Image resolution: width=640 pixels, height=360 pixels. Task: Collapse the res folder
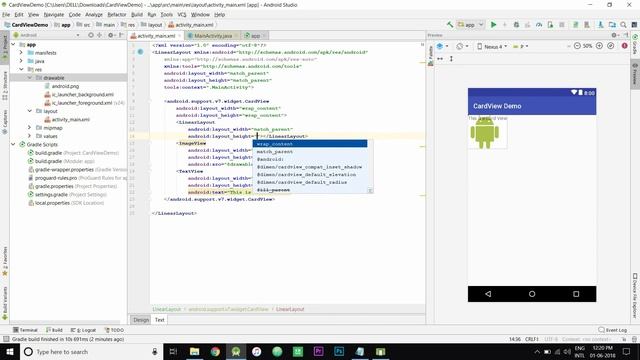pos(21,69)
